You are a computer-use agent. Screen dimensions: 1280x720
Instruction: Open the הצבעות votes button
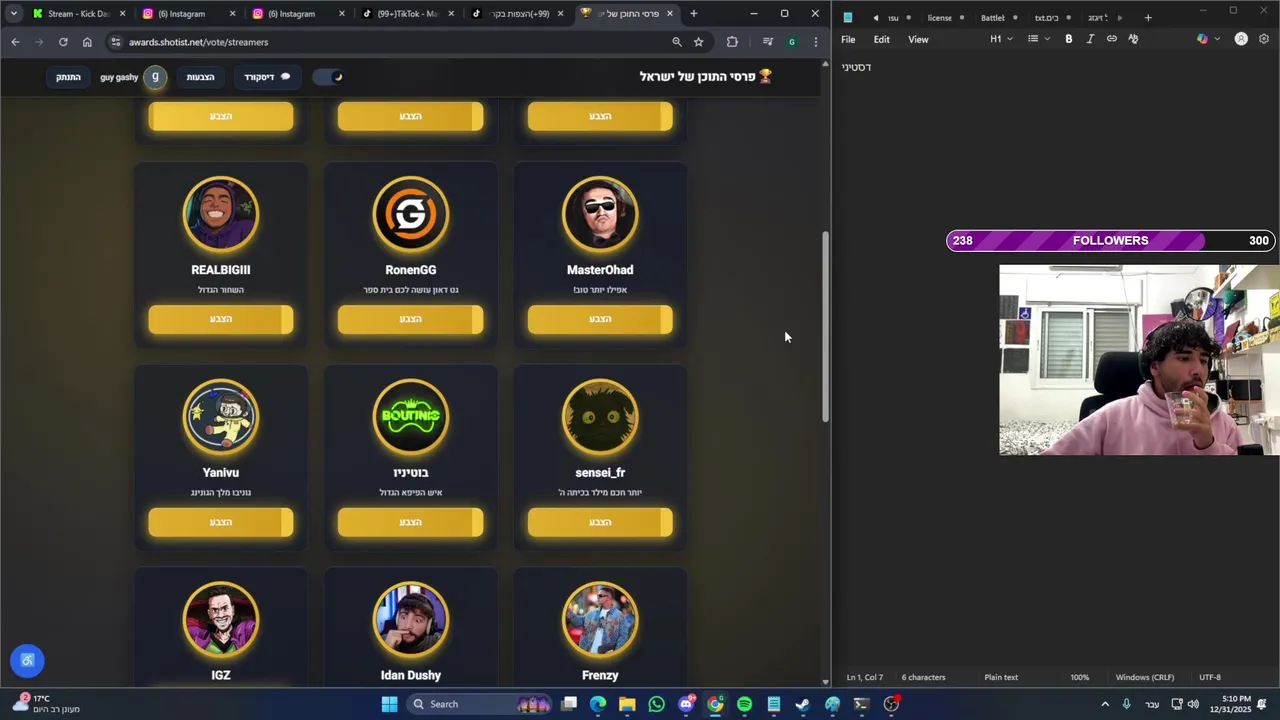click(201, 77)
